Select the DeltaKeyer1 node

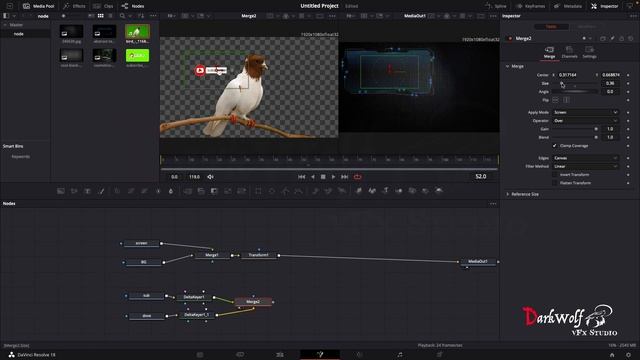[194, 297]
